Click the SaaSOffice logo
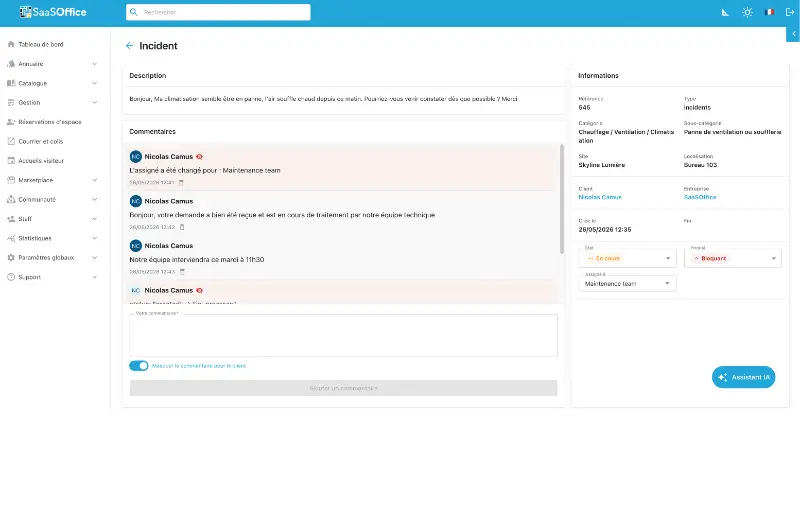 [x=53, y=12]
